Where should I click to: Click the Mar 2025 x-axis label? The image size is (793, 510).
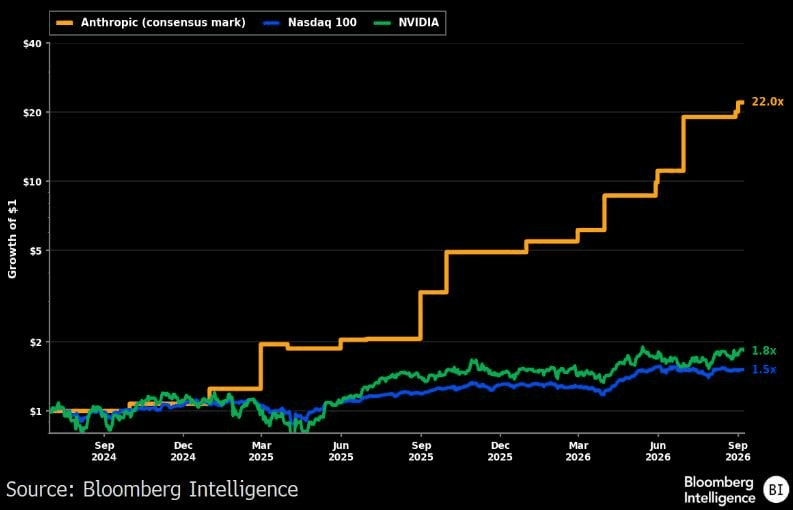(x=261, y=451)
